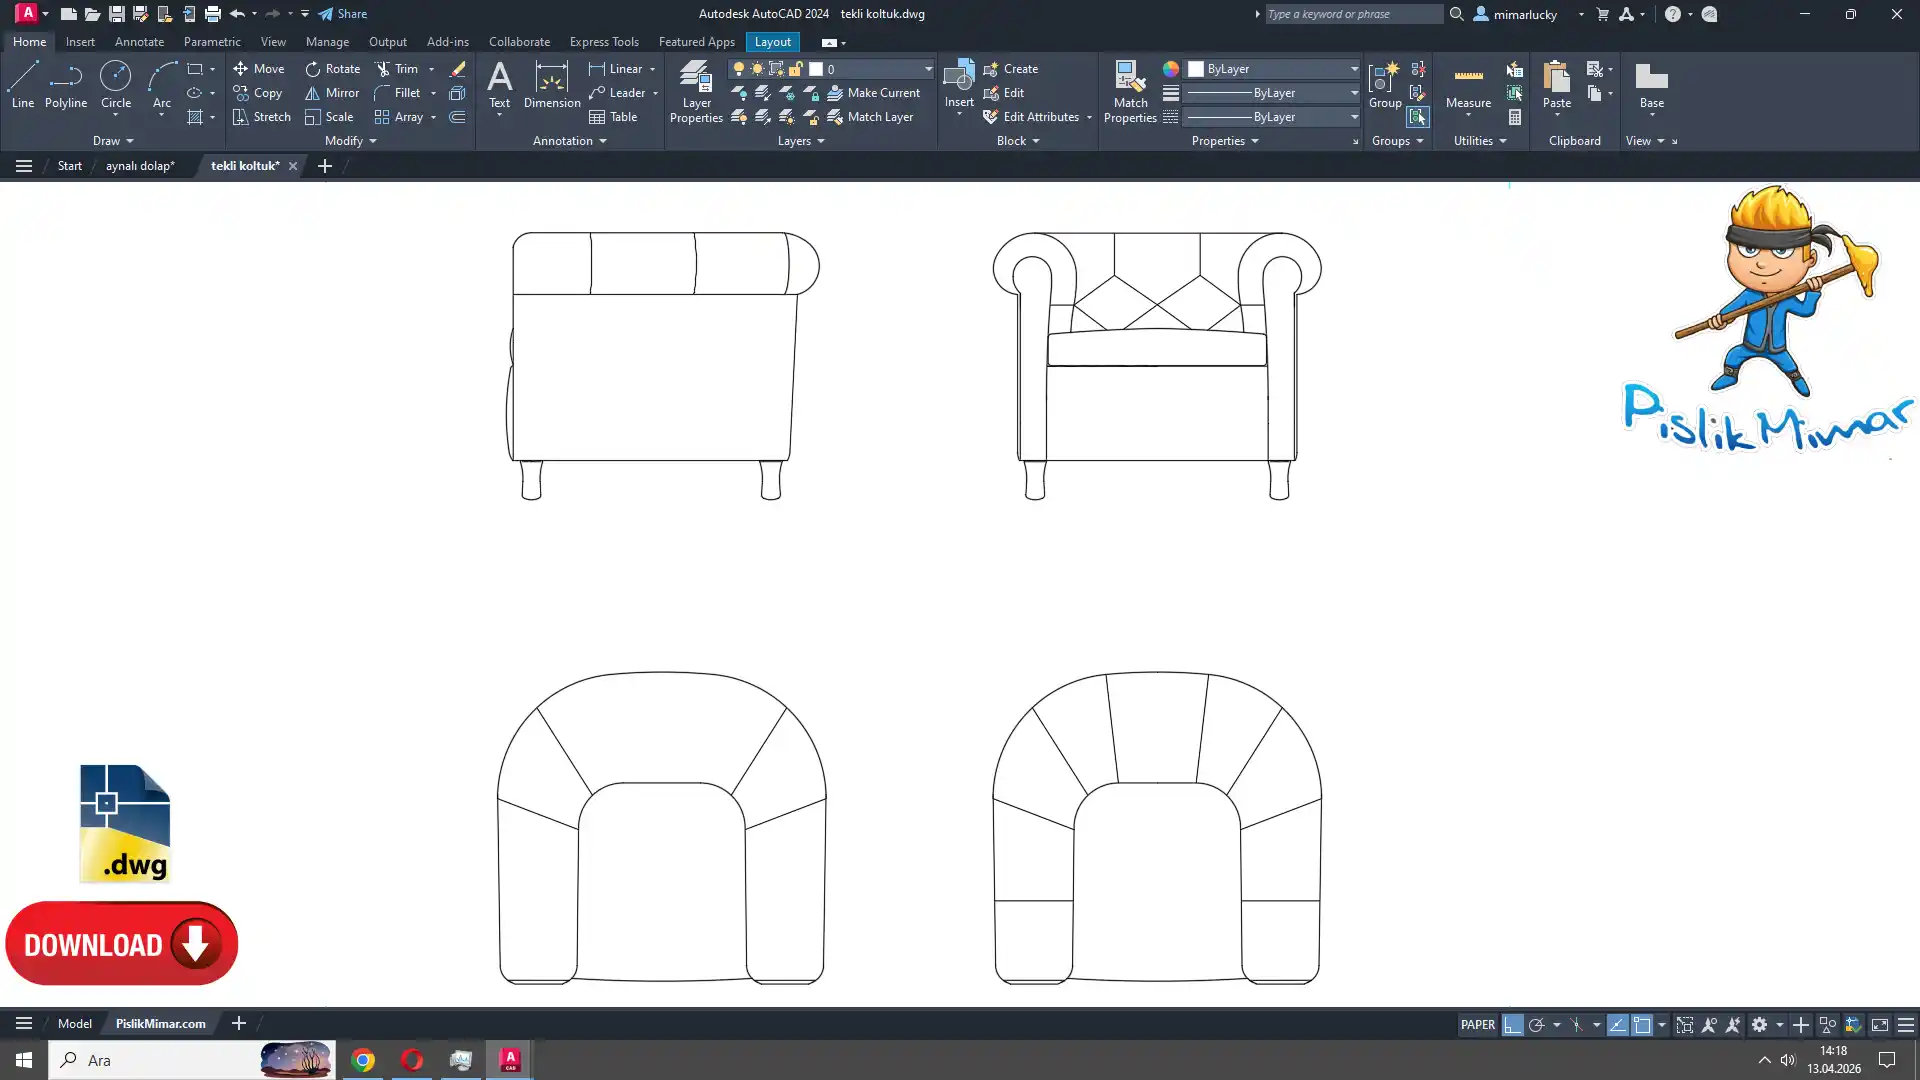
Task: Open the layer name dropdown
Action: (928, 69)
